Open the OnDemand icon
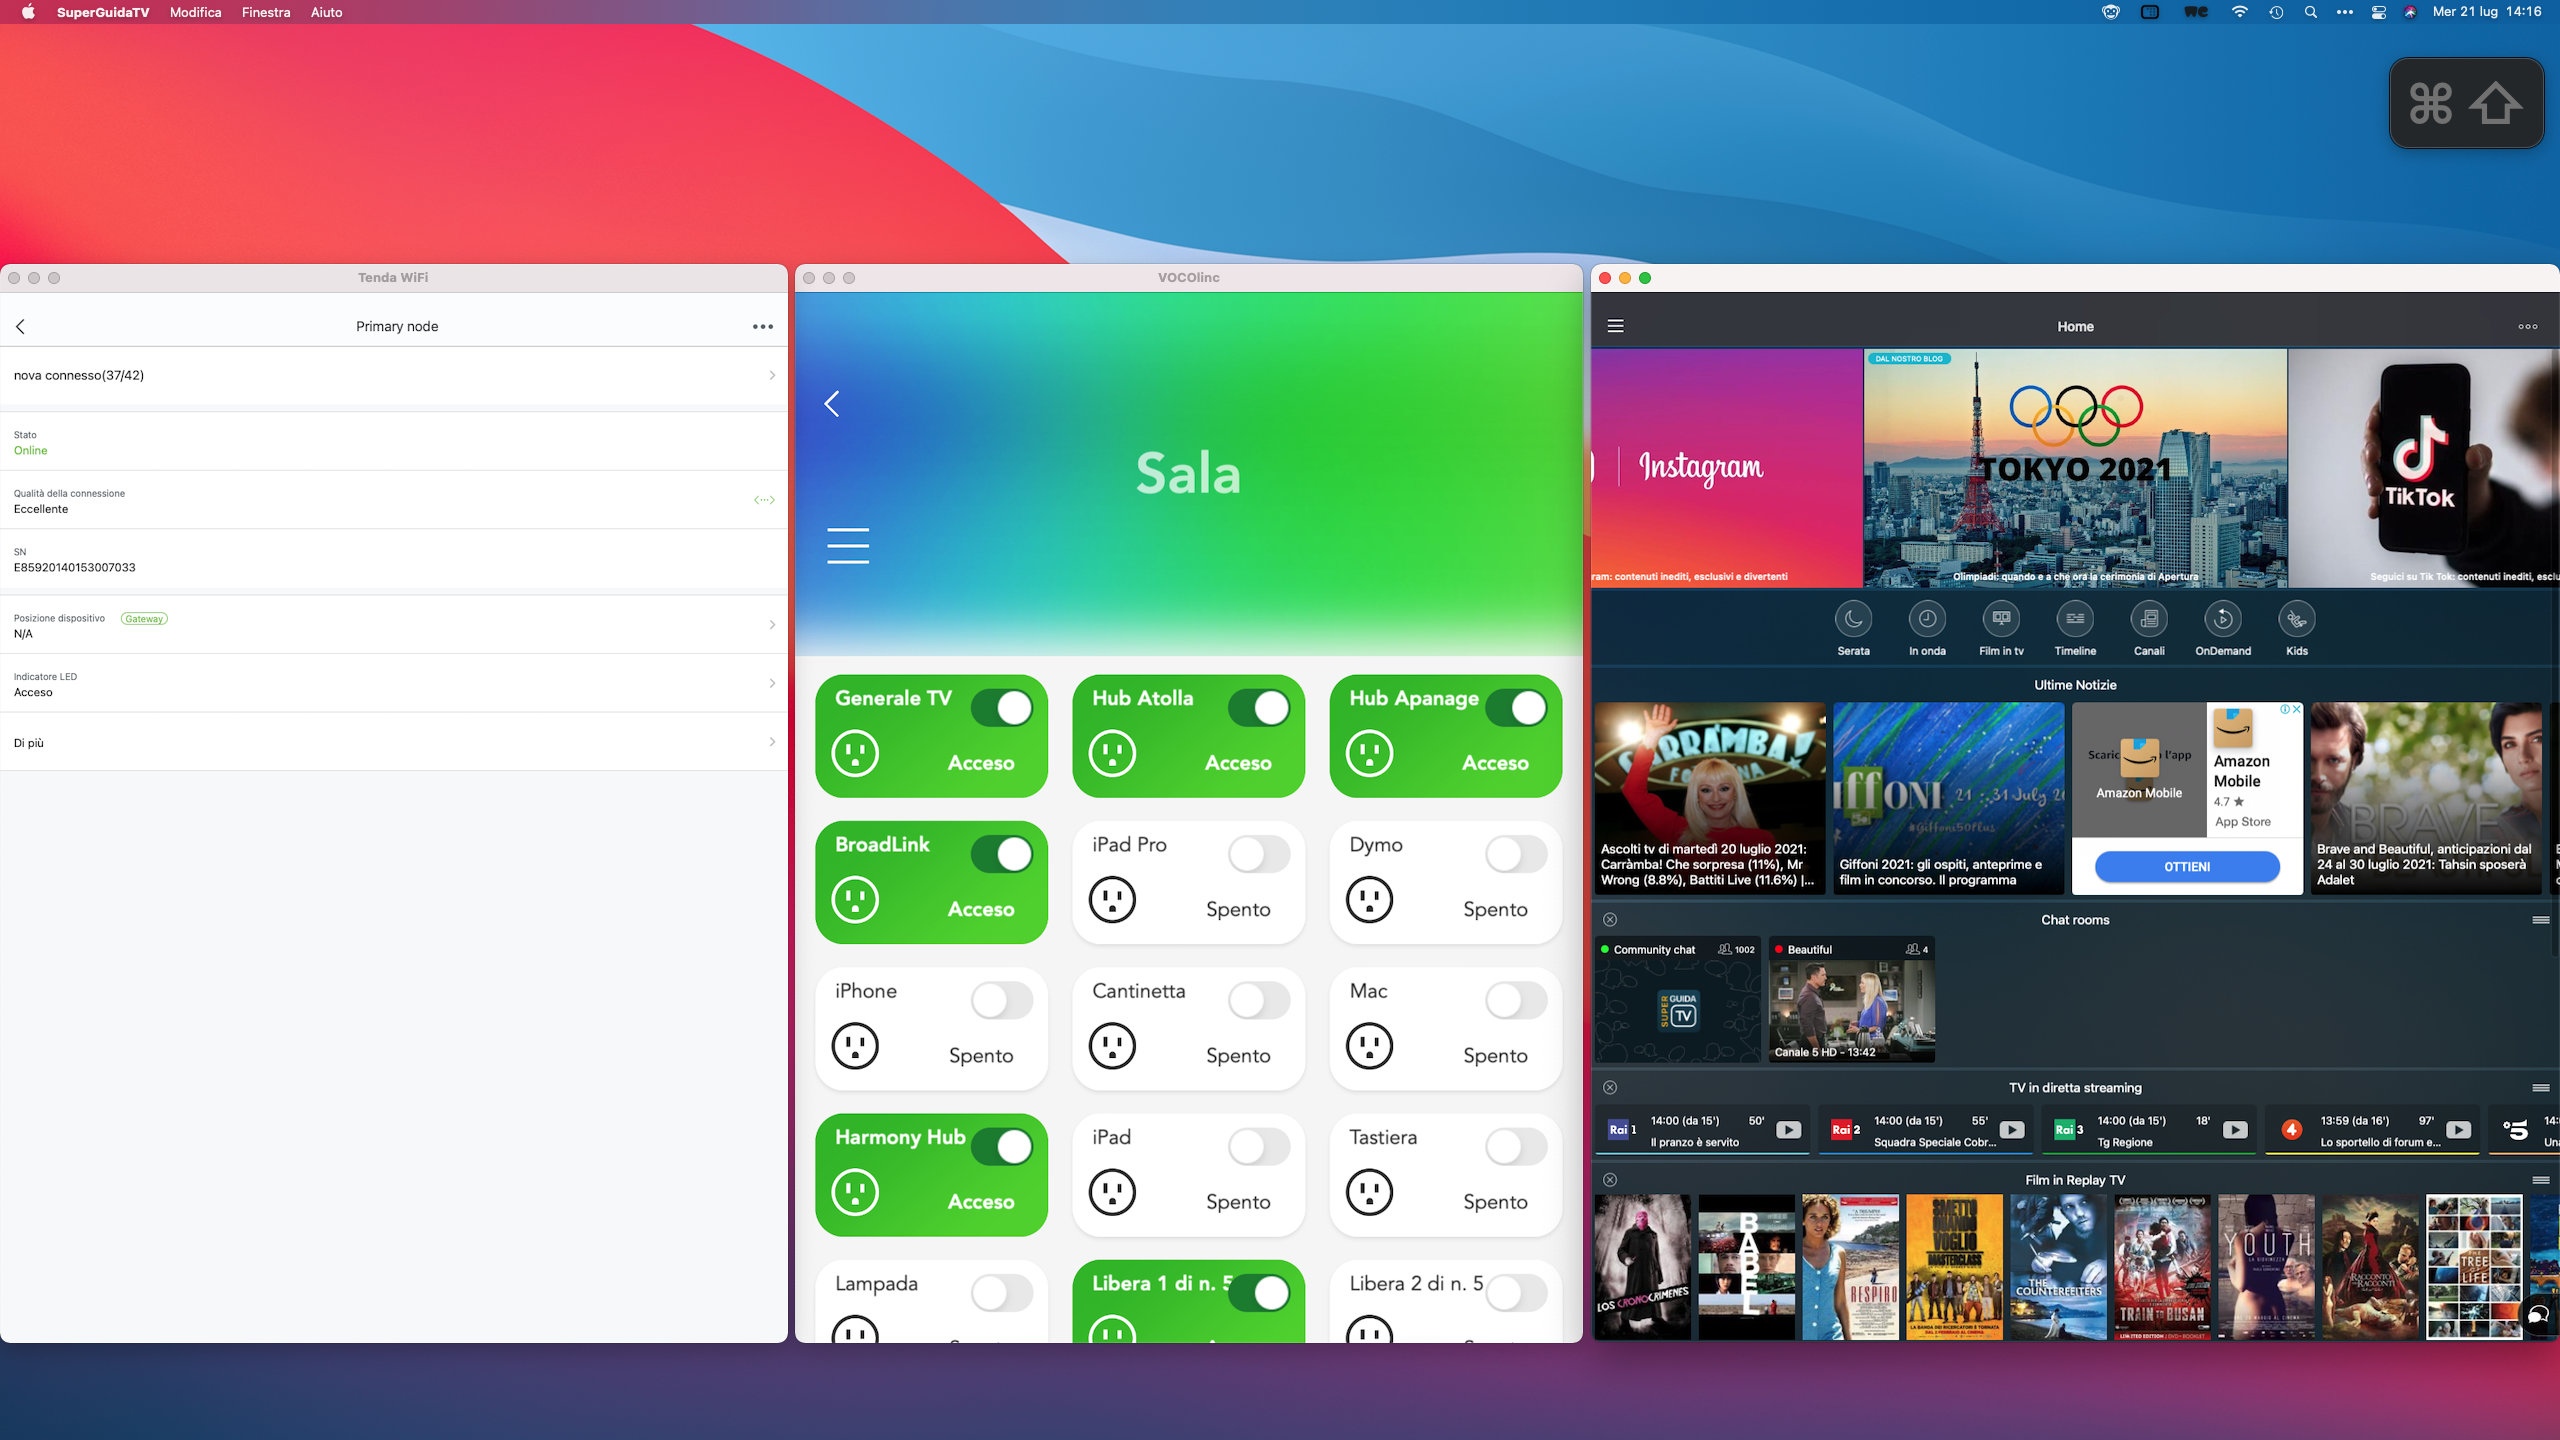The height and width of the screenshot is (1440, 2560). 2223,619
